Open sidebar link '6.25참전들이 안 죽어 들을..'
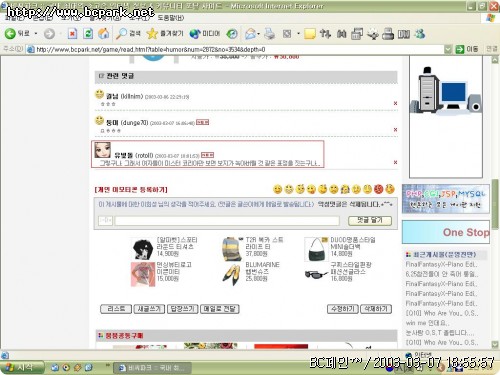500x375 pixels. (x=442, y=274)
